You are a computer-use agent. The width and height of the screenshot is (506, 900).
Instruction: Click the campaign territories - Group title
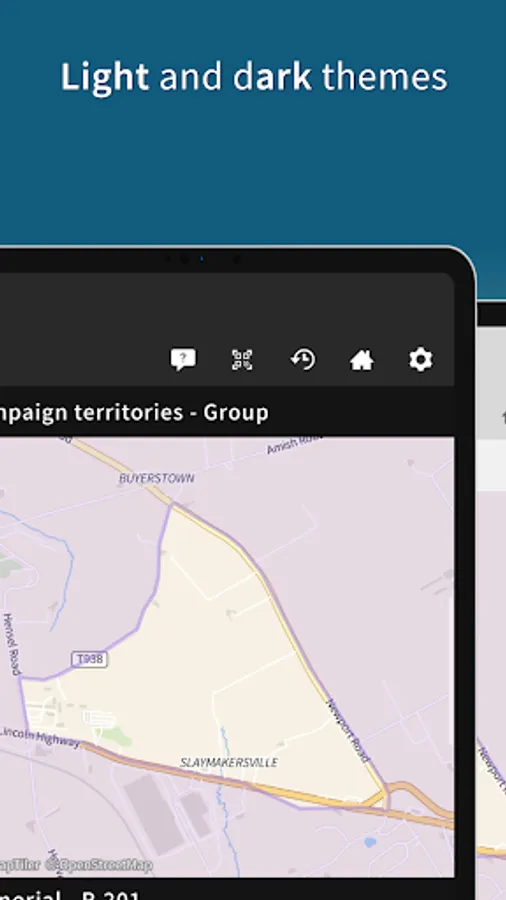[x=134, y=413]
